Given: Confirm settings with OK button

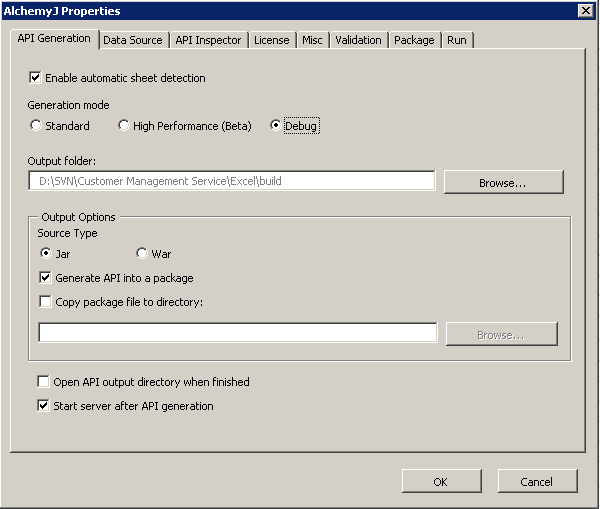Looking at the screenshot, I should pos(442,481).
